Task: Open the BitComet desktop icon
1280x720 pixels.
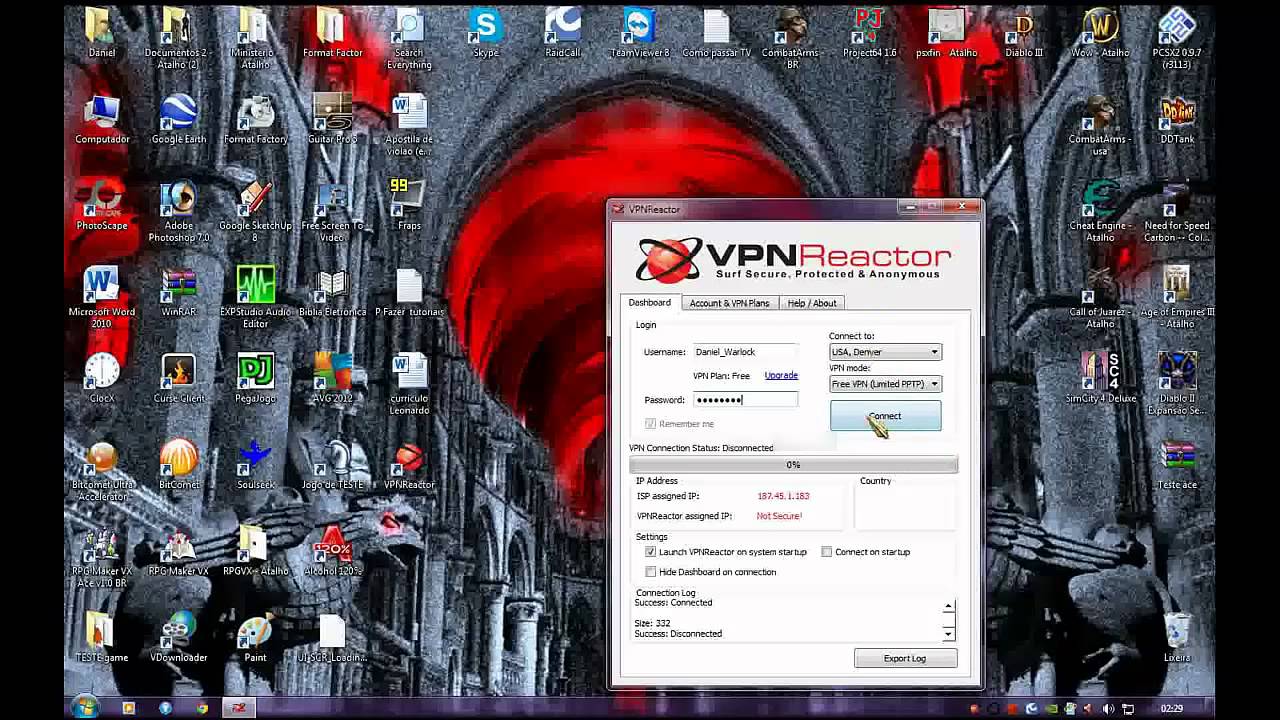Action: click(x=179, y=465)
